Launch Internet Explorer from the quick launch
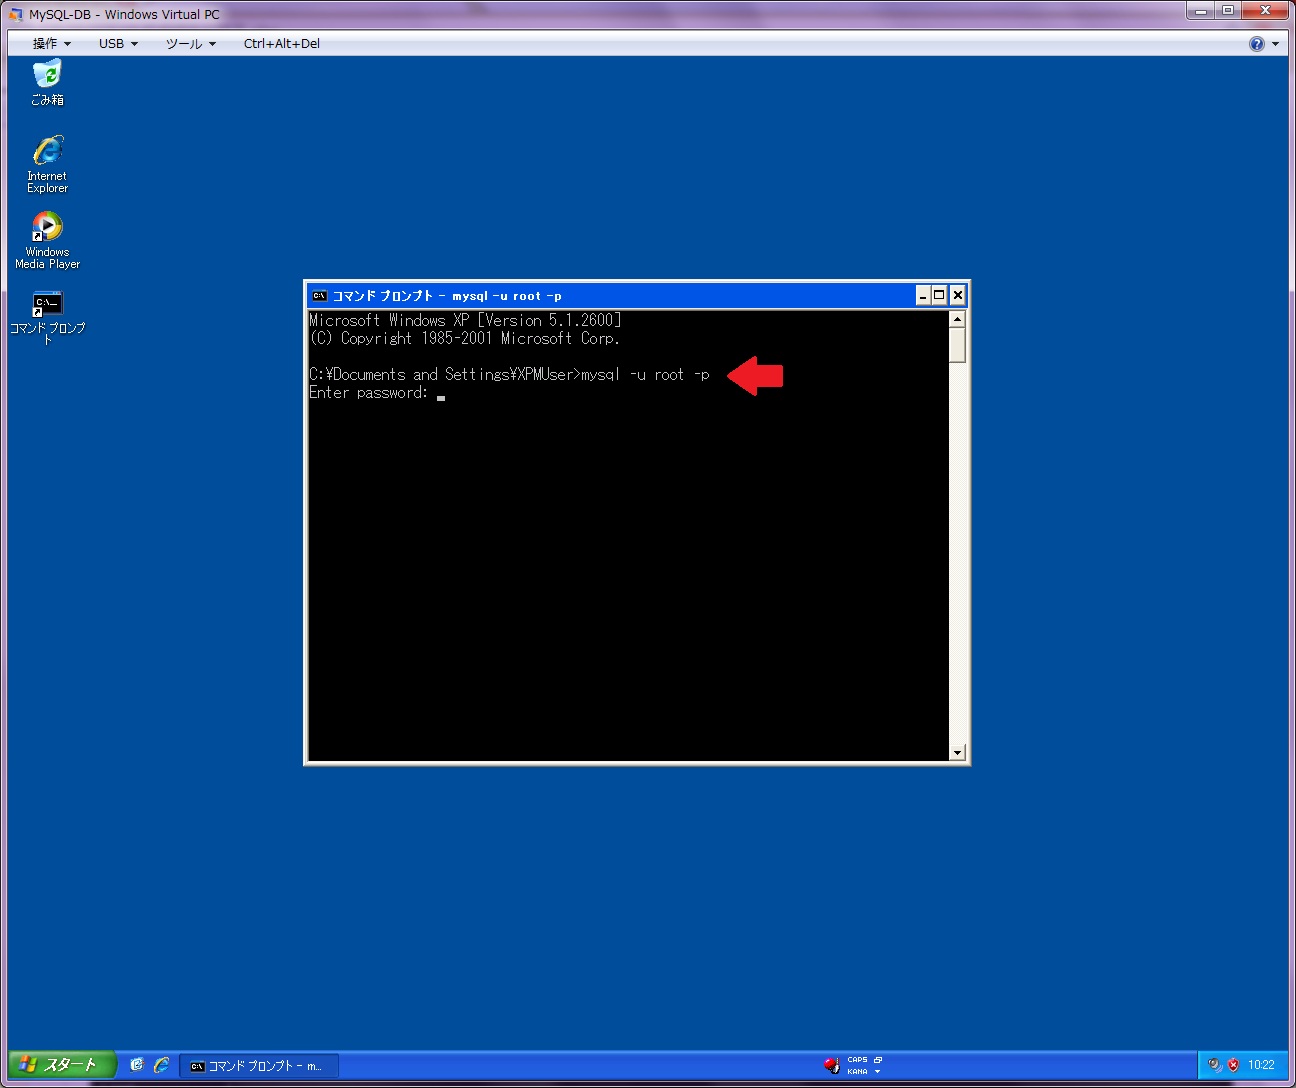 [161, 1065]
